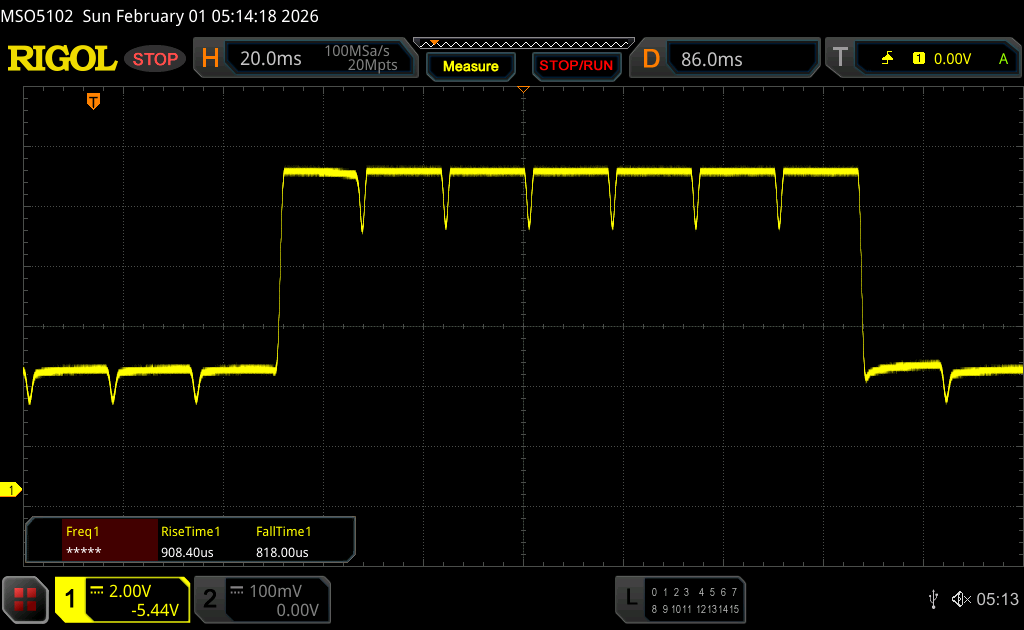
Task: Select the orange D delay icon
Action: pyautogui.click(x=651, y=59)
